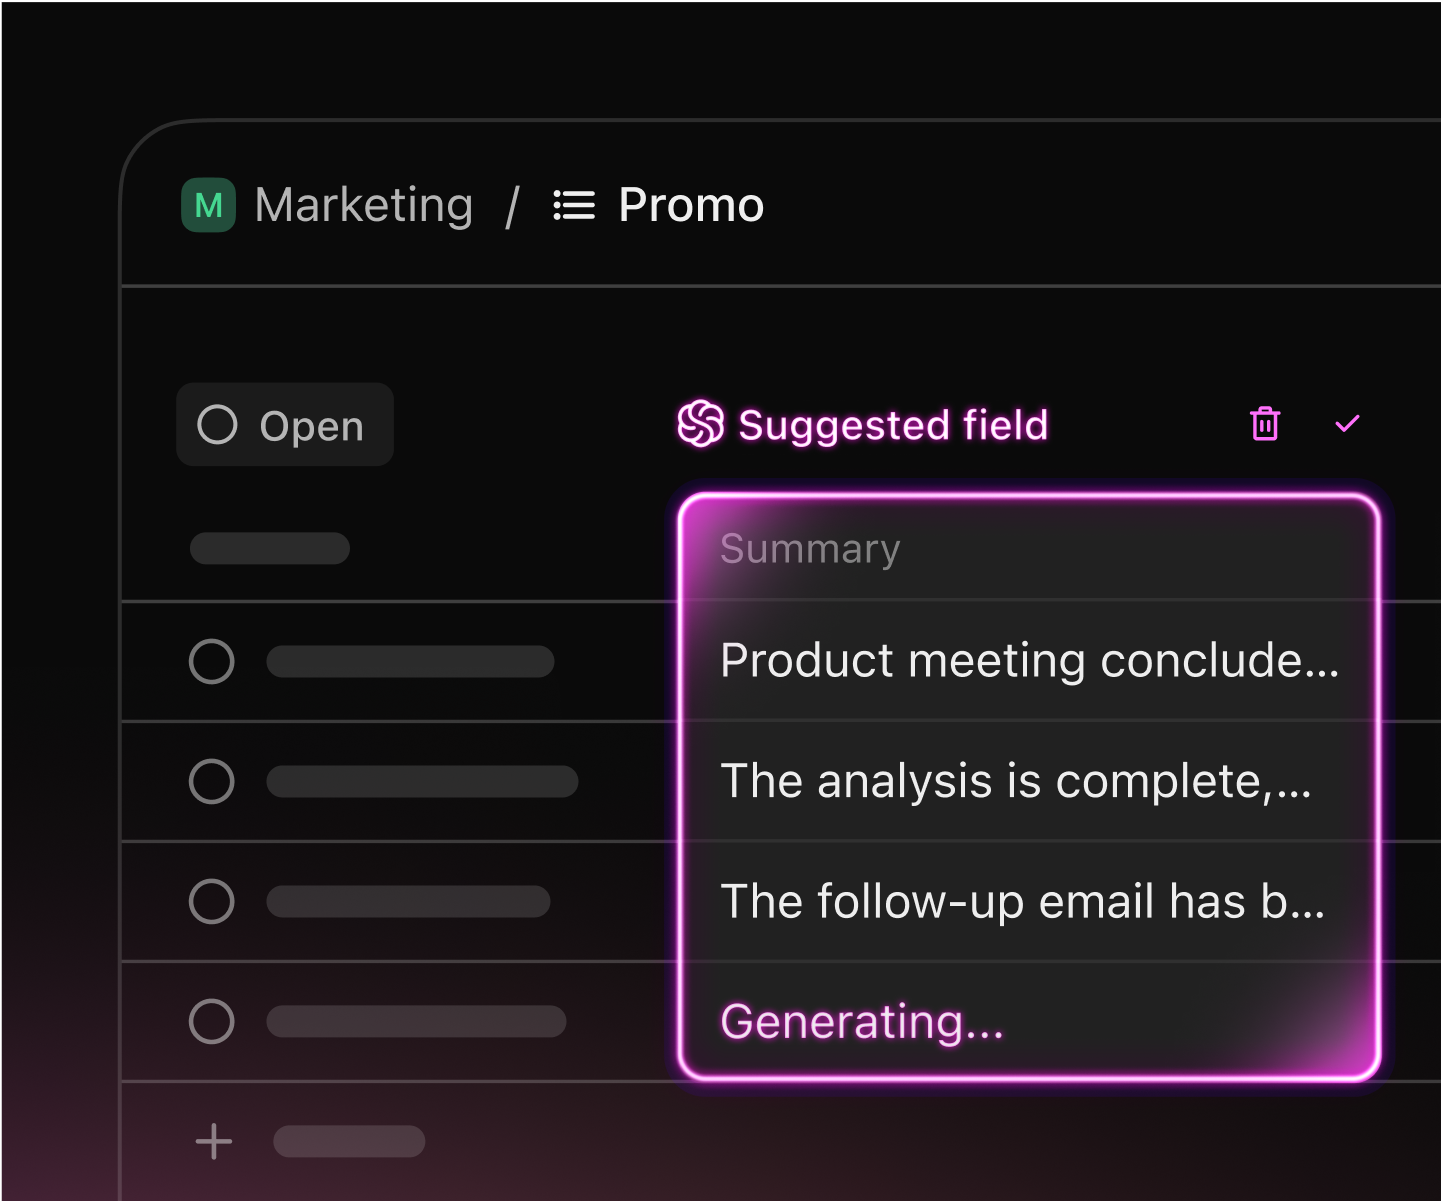Select the Promo list title
Screen dimensions: 1441x1201
(x=691, y=205)
